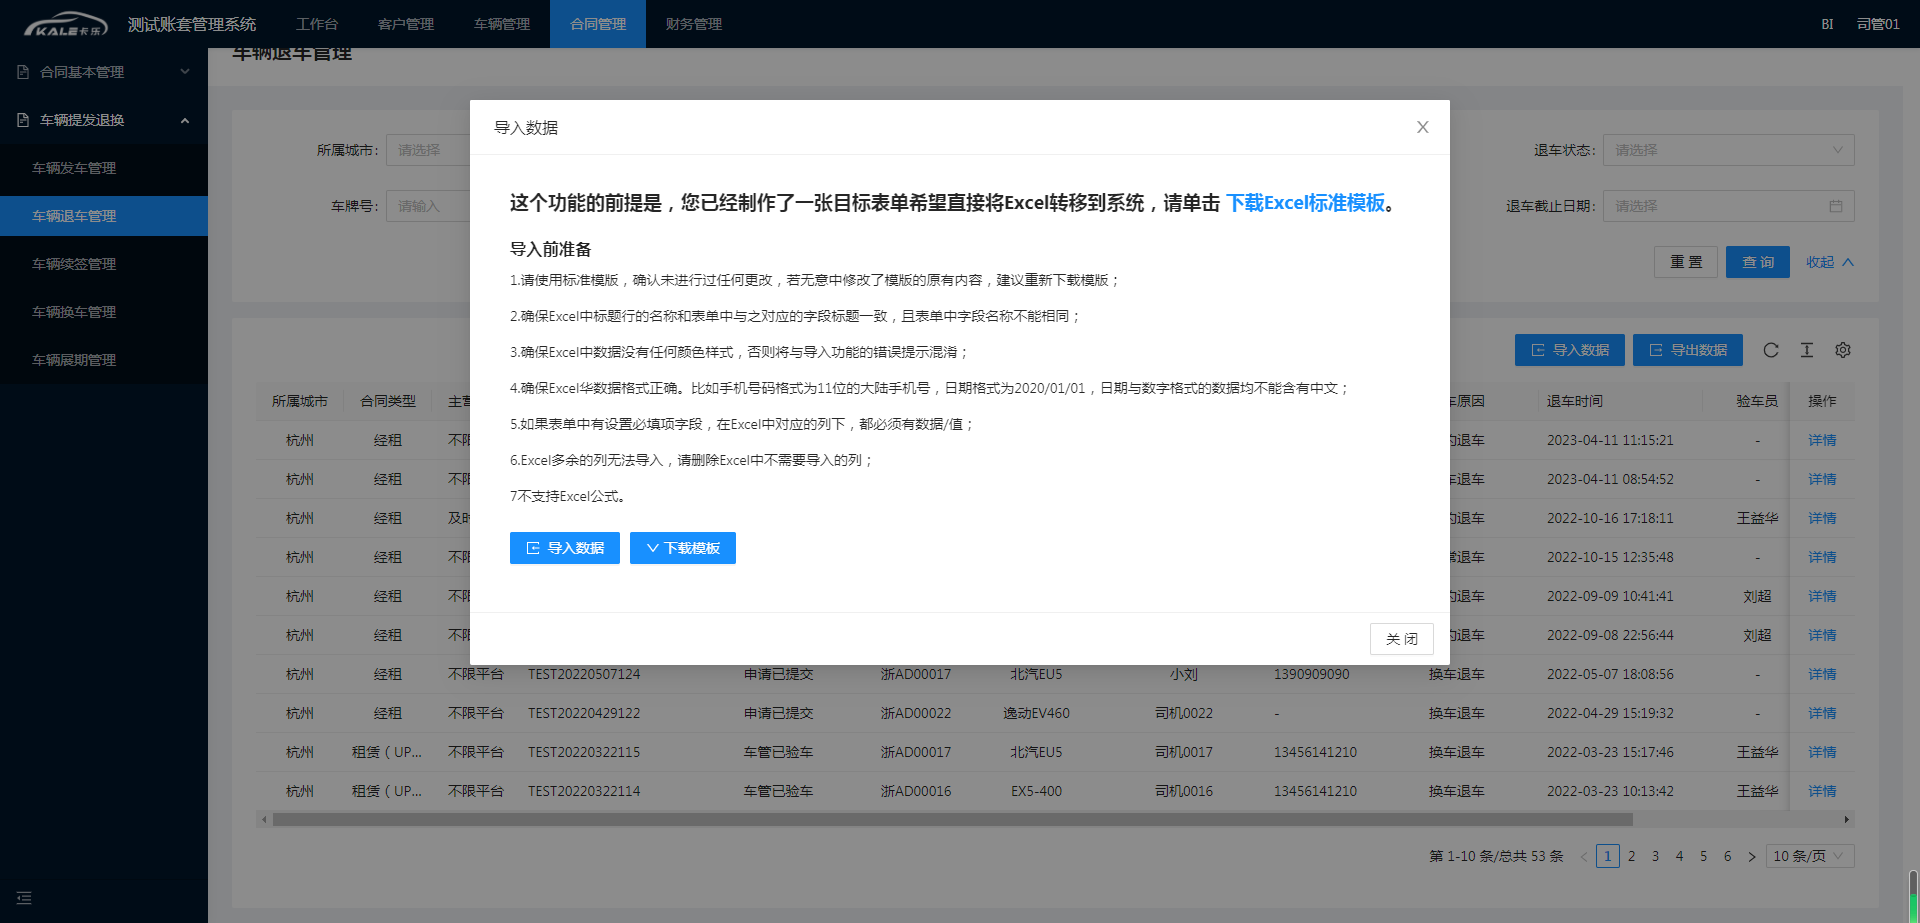The width and height of the screenshot is (1920, 923).
Task: Collapse the 车辆提发退换 sidebar group
Action: pos(104,120)
